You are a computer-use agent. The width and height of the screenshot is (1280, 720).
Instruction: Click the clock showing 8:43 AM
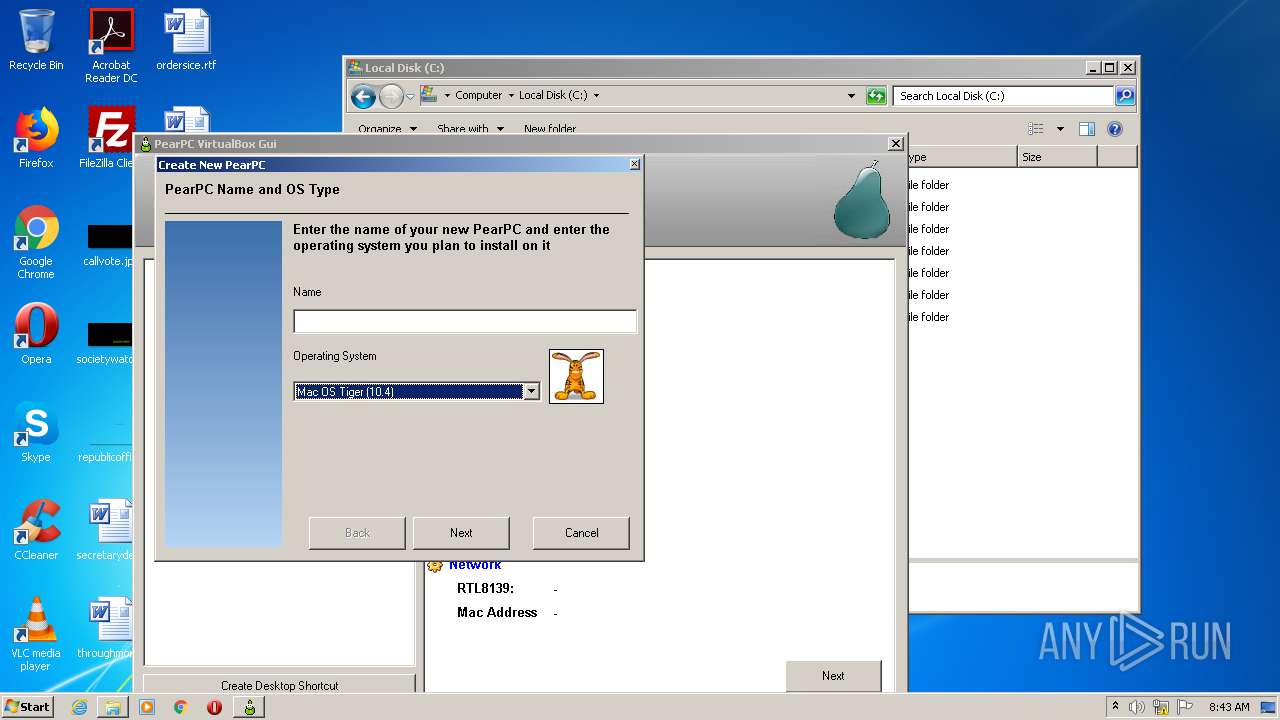click(1229, 707)
